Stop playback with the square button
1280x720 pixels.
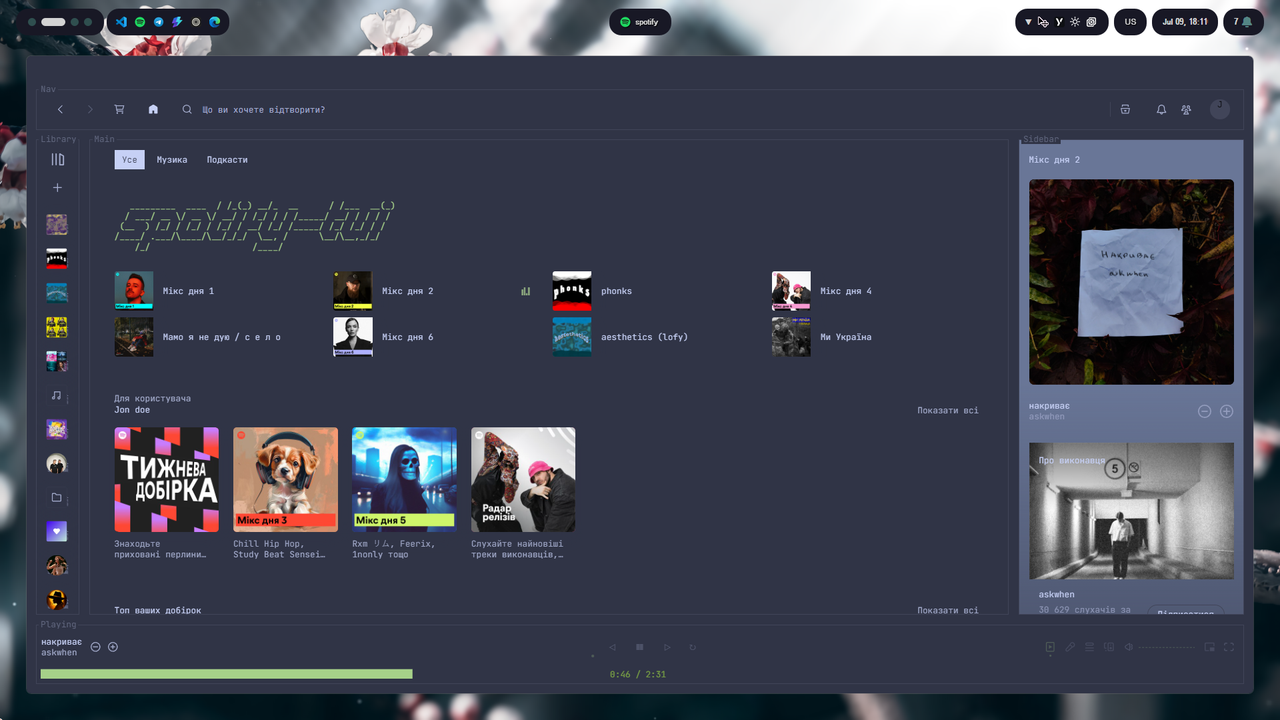click(x=640, y=647)
